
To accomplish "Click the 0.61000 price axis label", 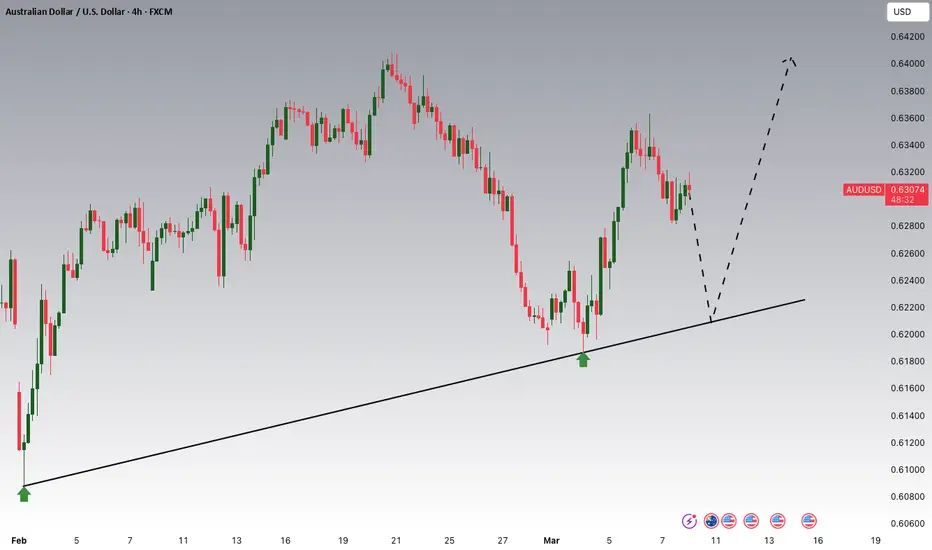I will click(907, 469).
